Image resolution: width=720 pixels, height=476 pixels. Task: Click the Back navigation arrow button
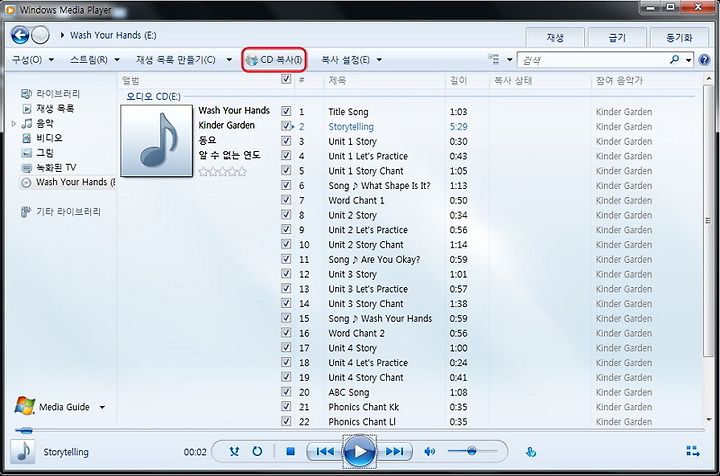click(20, 35)
